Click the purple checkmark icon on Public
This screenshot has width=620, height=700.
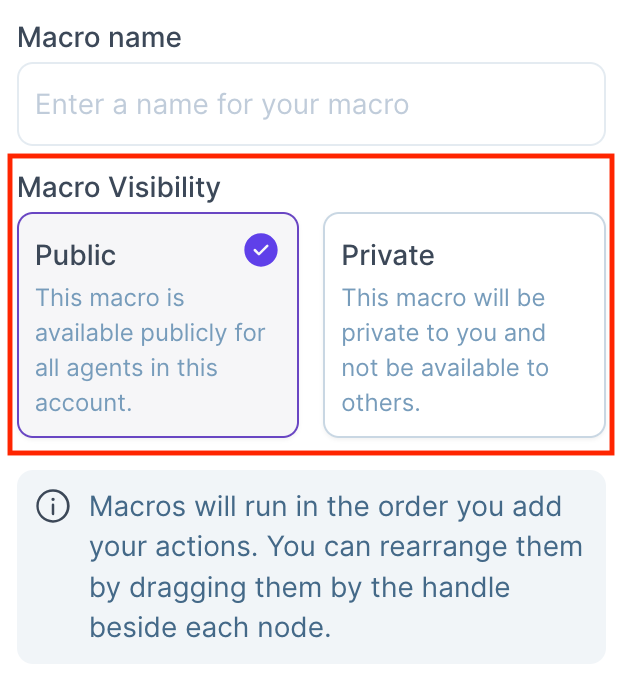261,250
